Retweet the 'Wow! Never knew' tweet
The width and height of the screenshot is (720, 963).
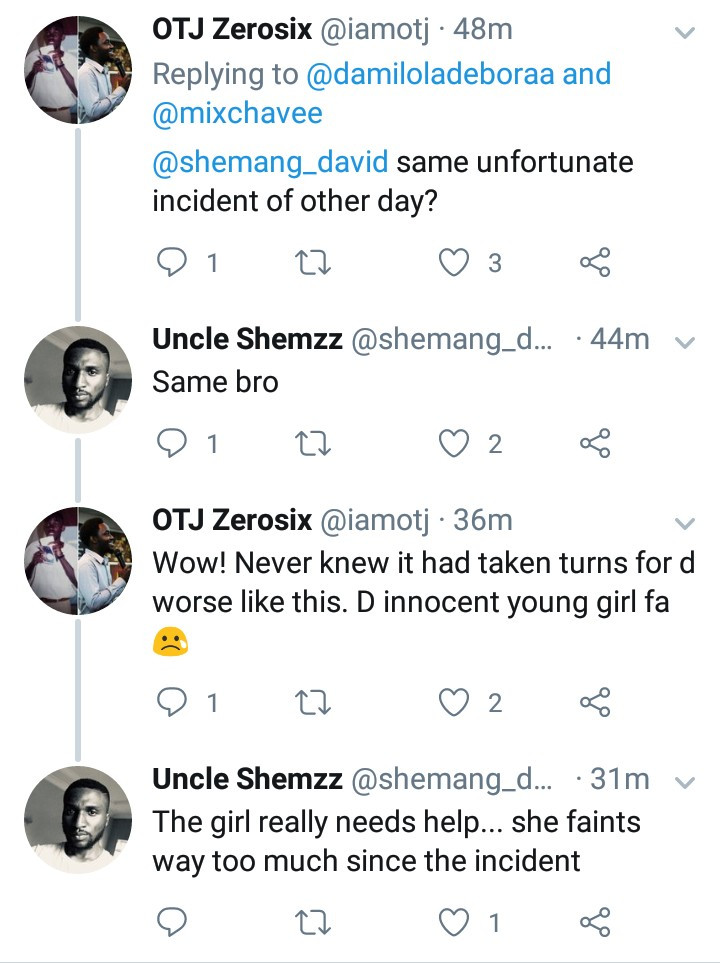click(x=315, y=703)
